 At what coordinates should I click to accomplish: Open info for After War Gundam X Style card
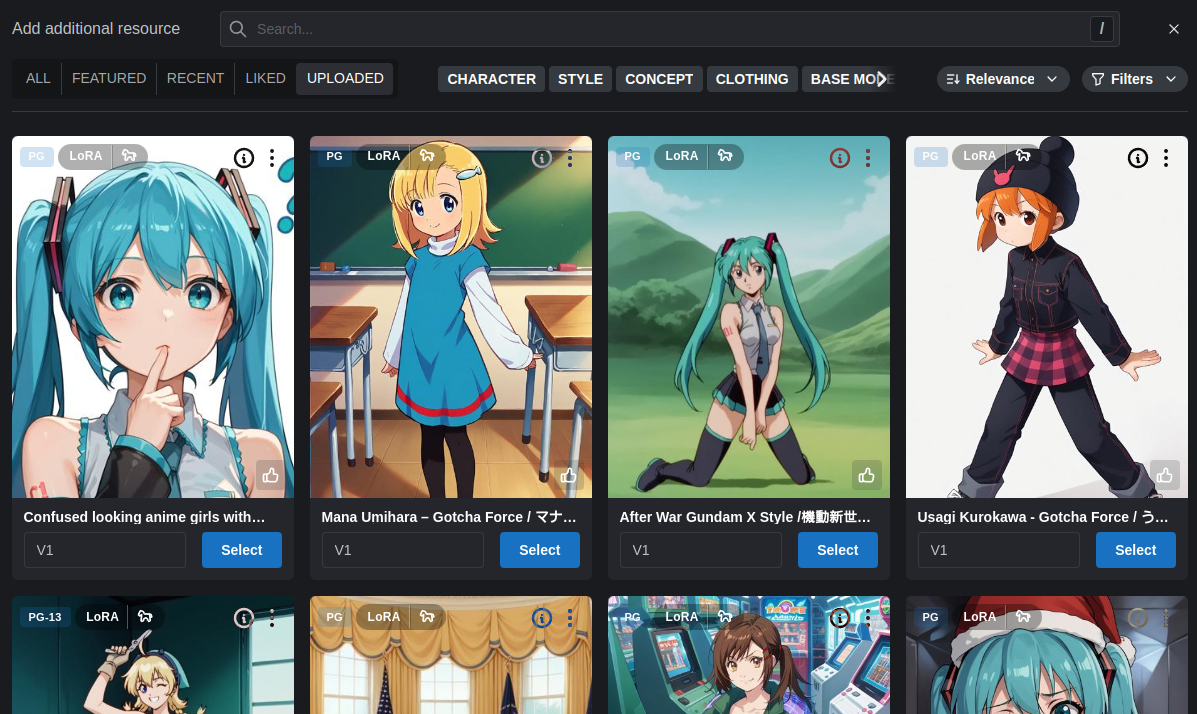coord(840,158)
